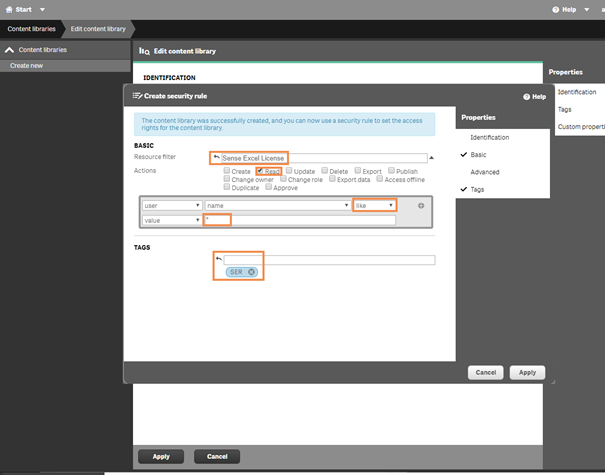Go to the Content libraries breadcrumb
Image resolution: width=605 pixels, height=475 pixels.
coord(31,29)
